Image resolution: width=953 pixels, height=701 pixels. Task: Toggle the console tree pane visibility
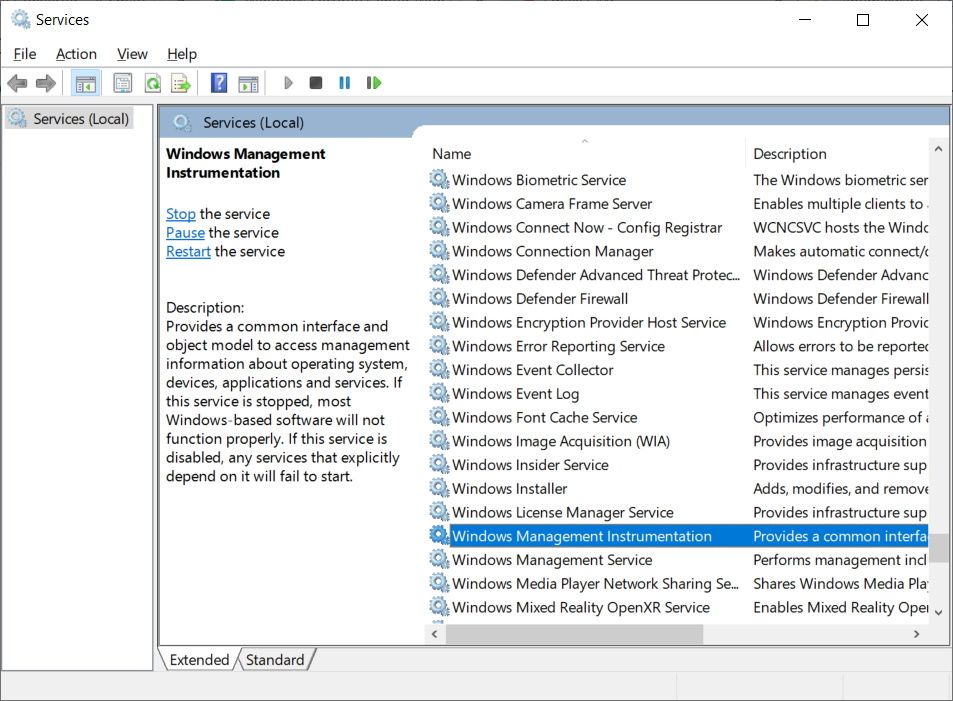click(86, 82)
